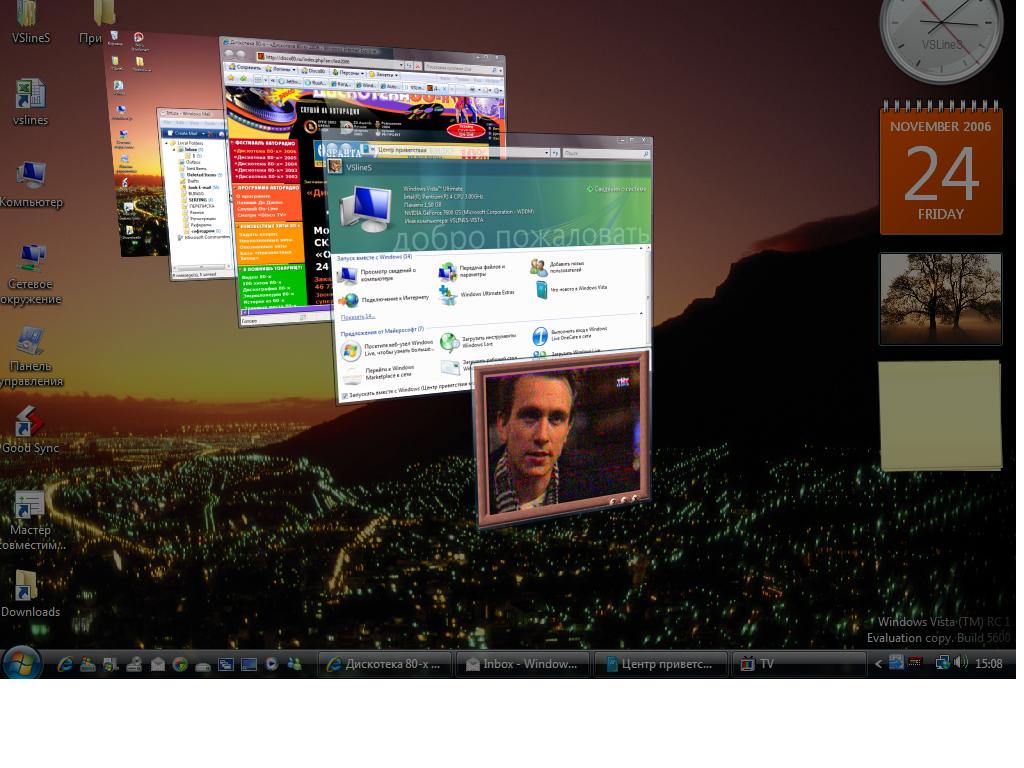The image size is (1024, 768).
Task: Click the taskbar clock showing 15:08
Action: tap(988, 664)
